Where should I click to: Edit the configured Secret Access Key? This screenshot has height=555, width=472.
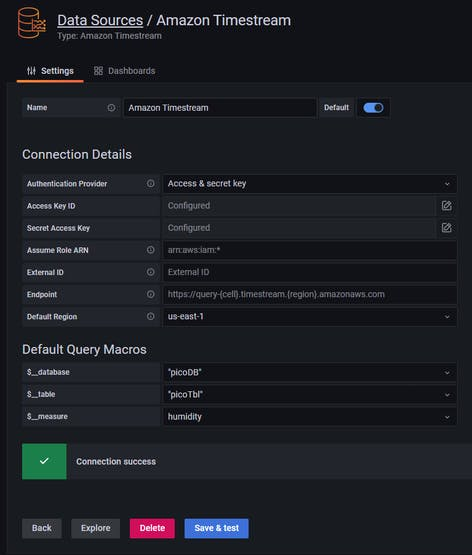click(447, 228)
